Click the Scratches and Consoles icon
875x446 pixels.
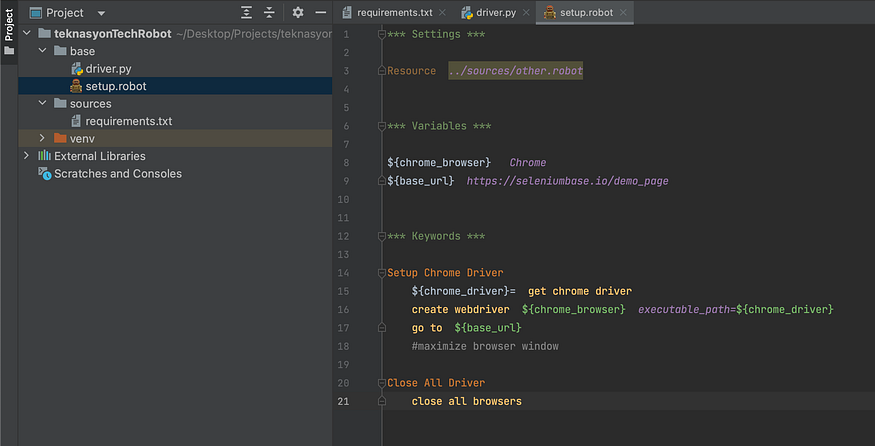(x=44, y=173)
